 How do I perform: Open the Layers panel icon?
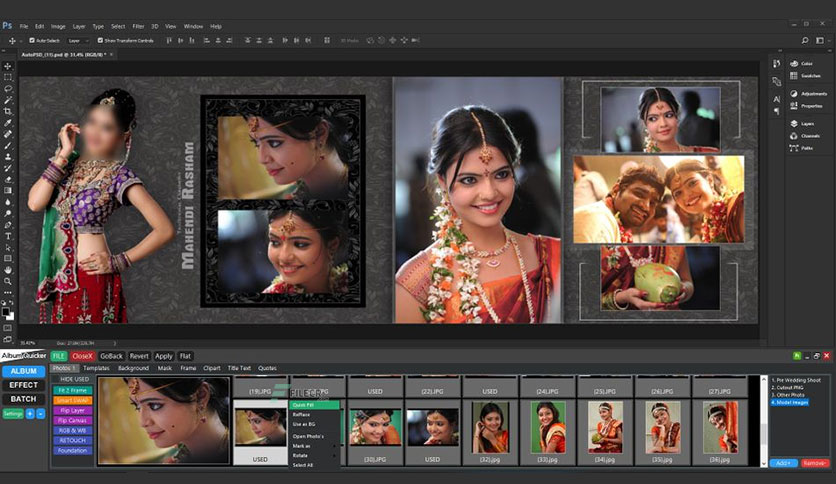coord(794,123)
